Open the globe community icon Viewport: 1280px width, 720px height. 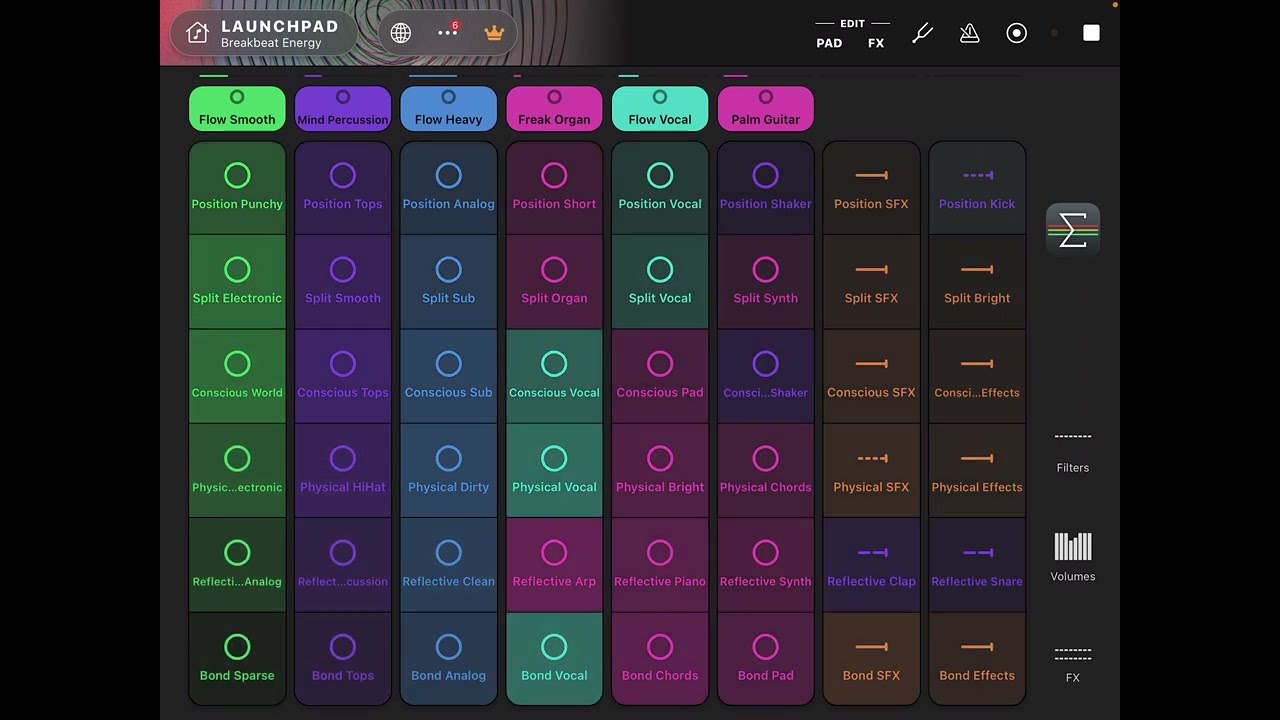(x=401, y=33)
